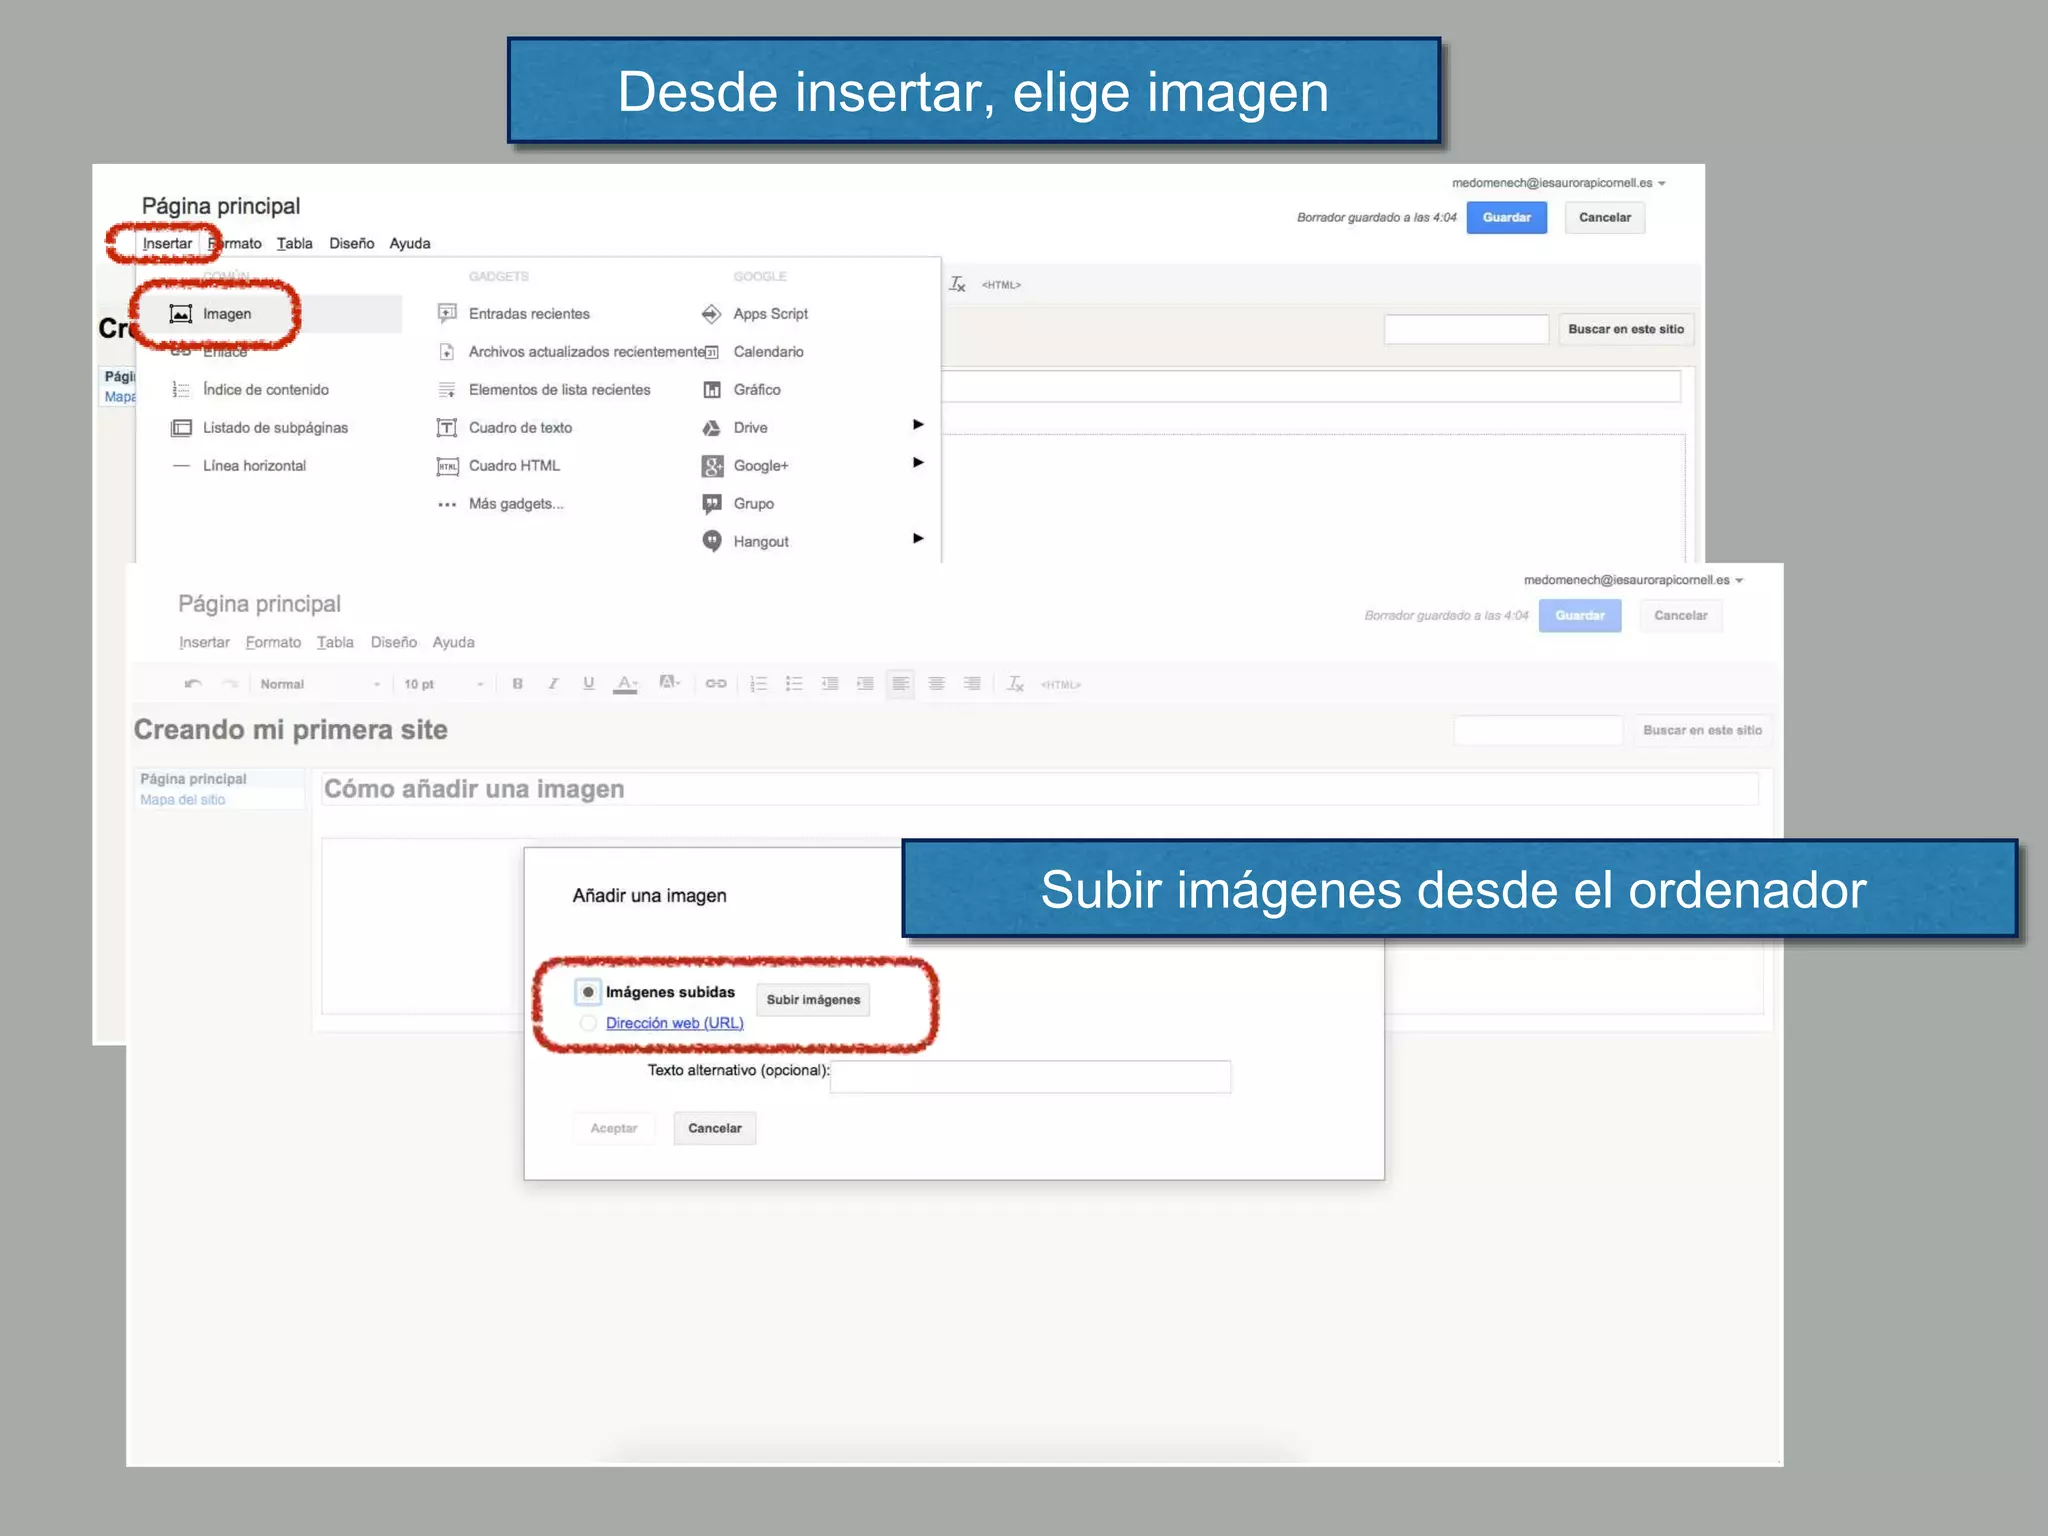2048x1536 pixels.
Task: Click the Cuadro HTML icon
Action: coord(447,466)
